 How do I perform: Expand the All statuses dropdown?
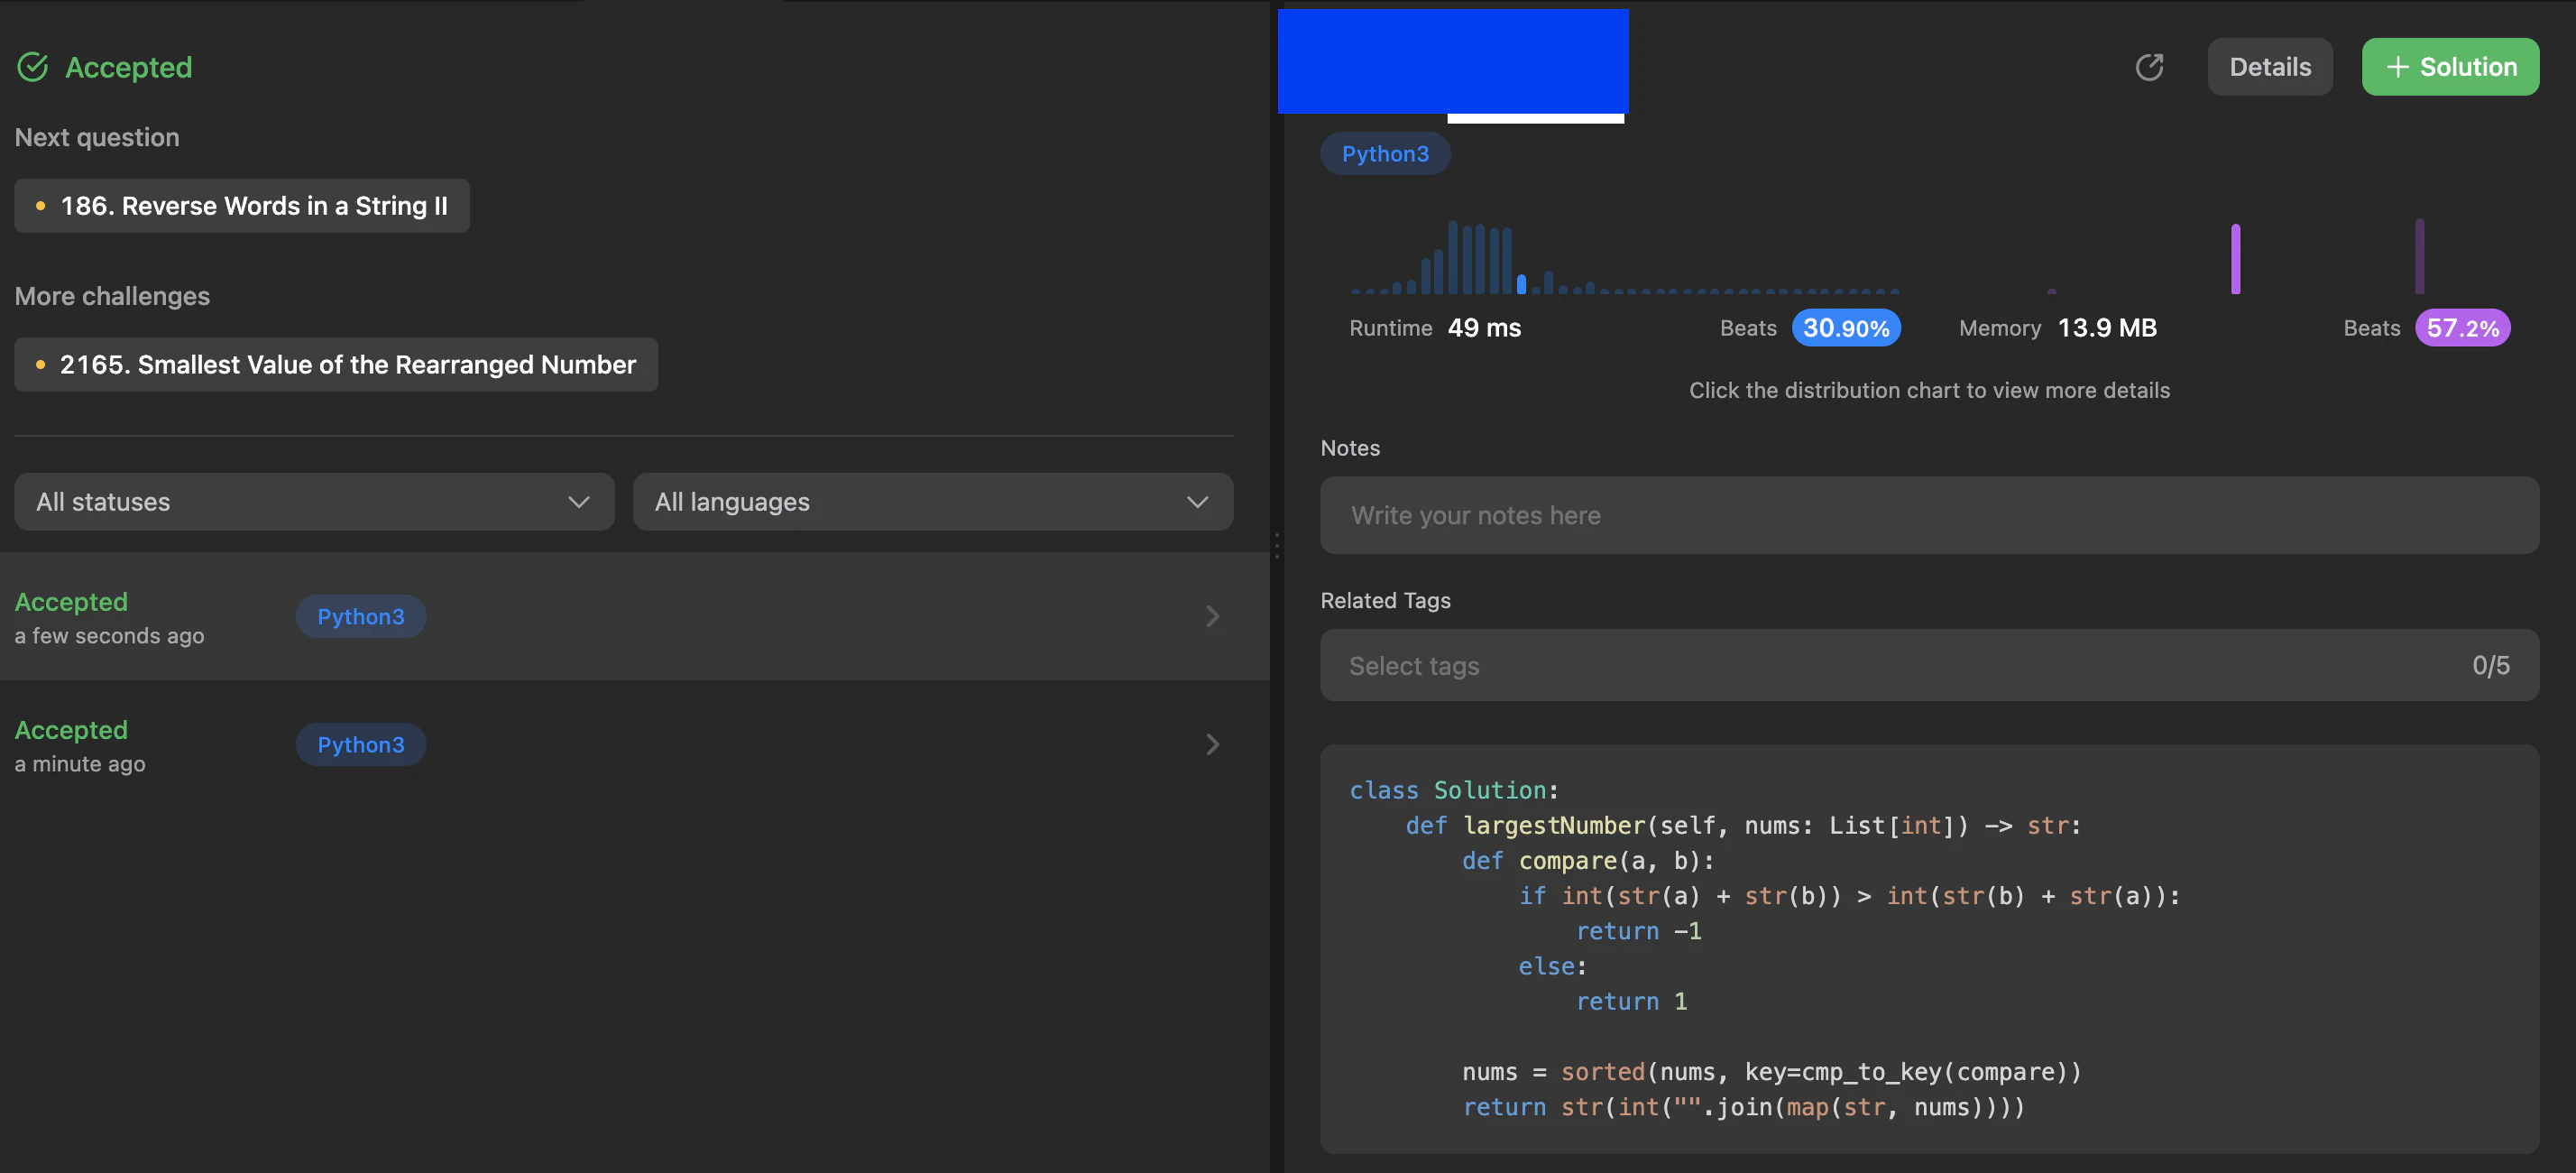coord(314,502)
